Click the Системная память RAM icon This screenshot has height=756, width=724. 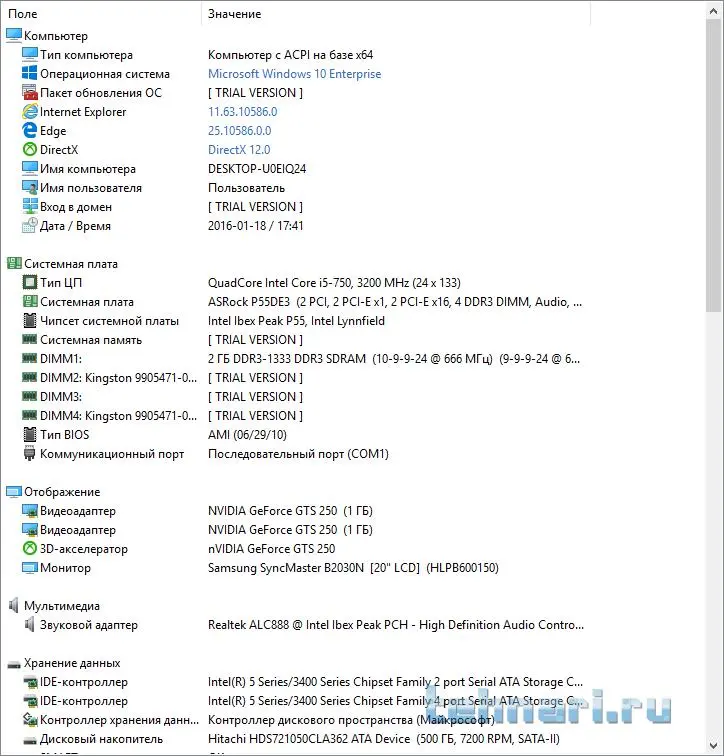[29, 339]
